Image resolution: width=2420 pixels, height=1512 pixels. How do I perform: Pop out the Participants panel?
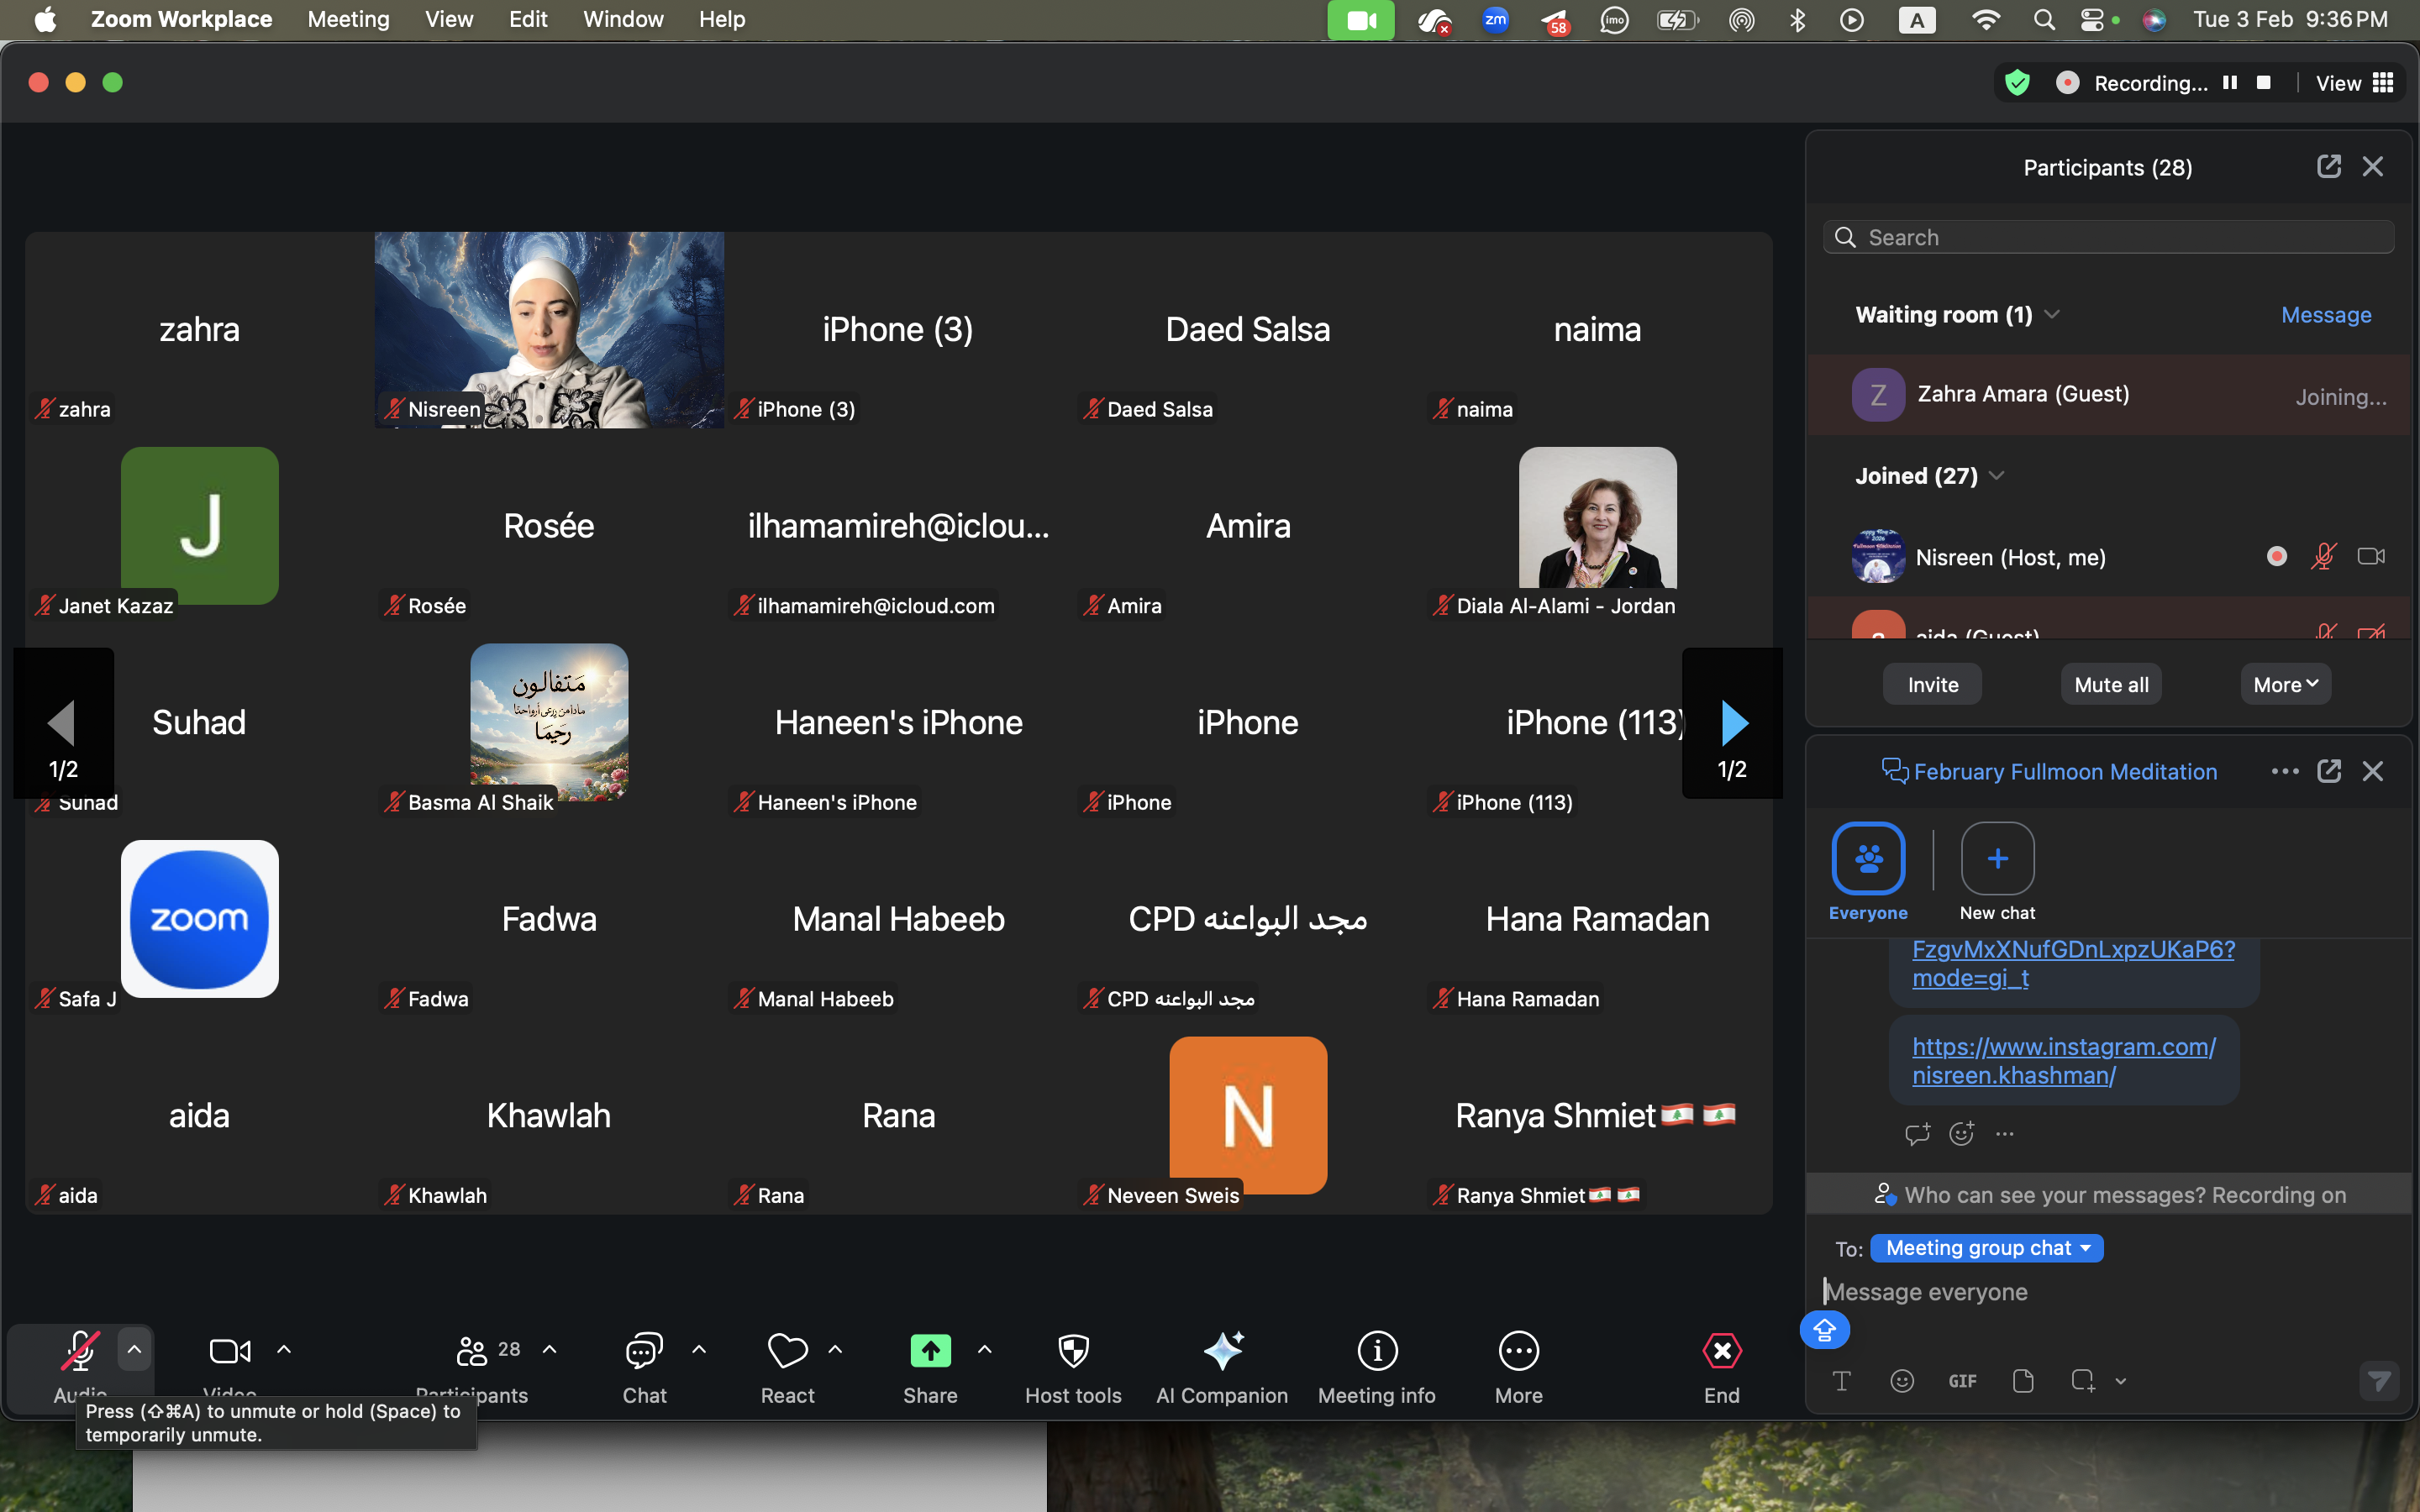[x=2328, y=167]
